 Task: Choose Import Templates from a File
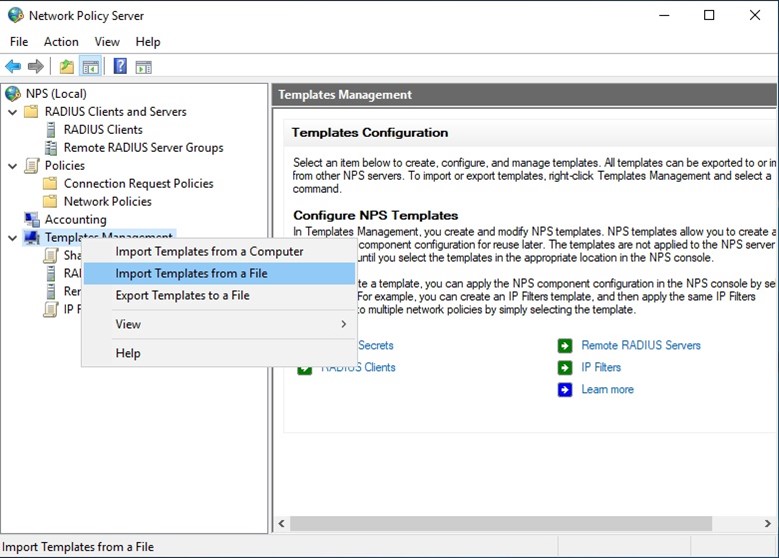[219, 273]
